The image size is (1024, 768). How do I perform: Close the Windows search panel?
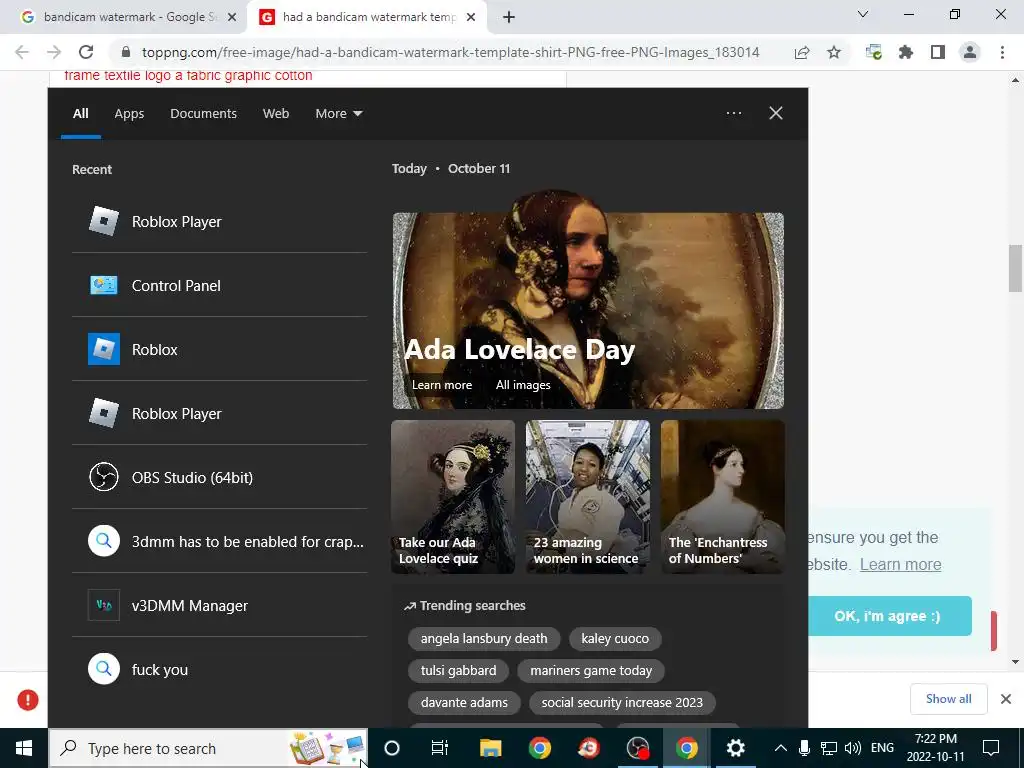click(776, 113)
